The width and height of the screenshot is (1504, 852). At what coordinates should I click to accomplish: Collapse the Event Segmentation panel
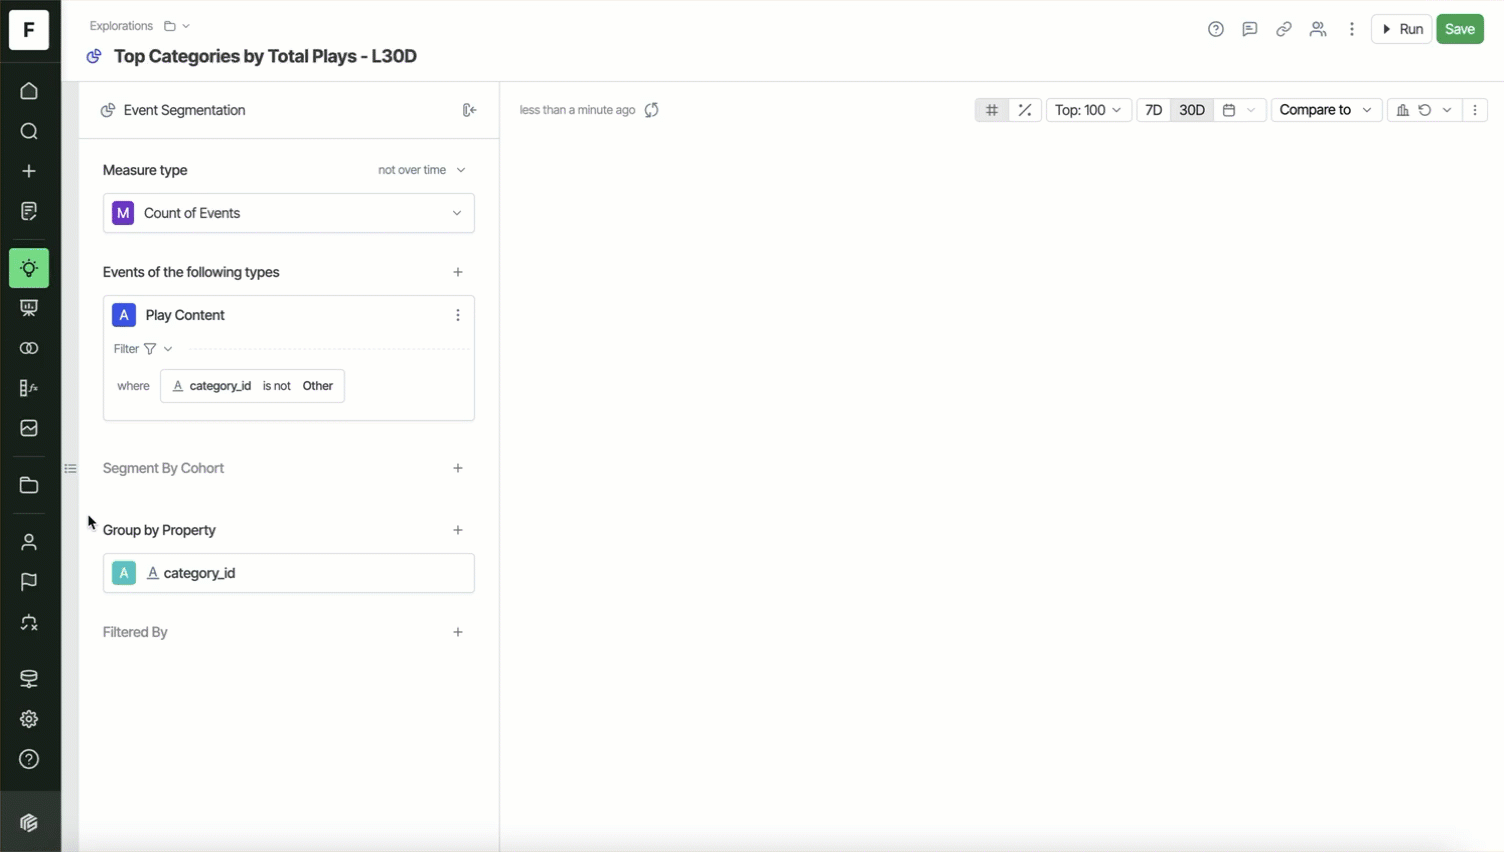469,110
